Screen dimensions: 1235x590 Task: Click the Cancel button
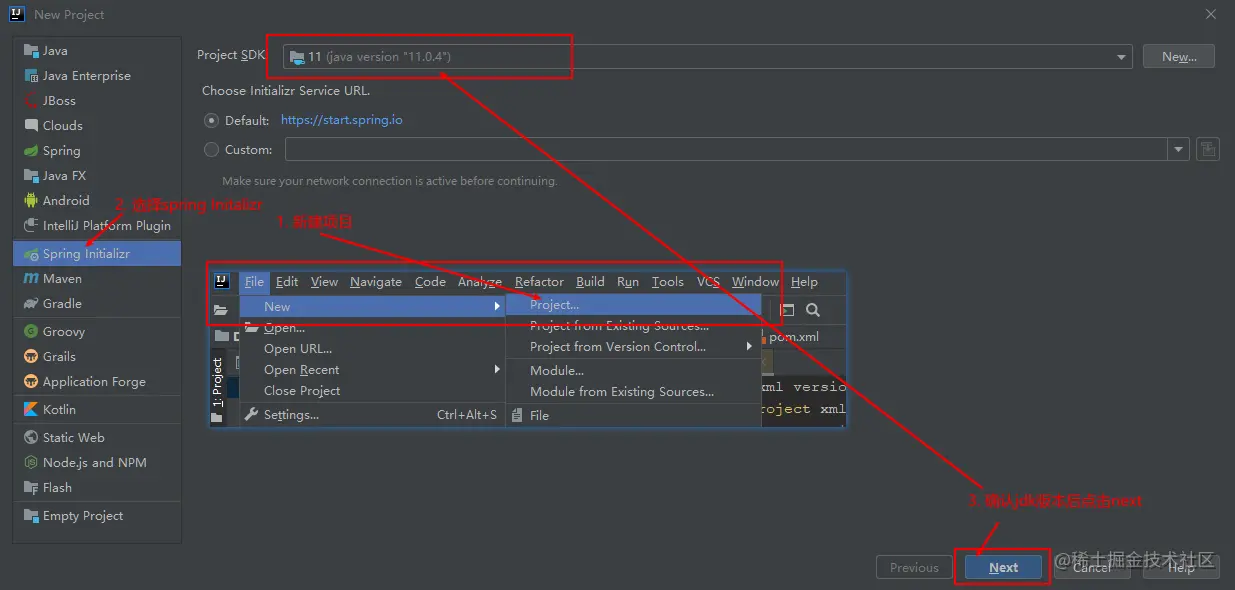coord(1092,567)
